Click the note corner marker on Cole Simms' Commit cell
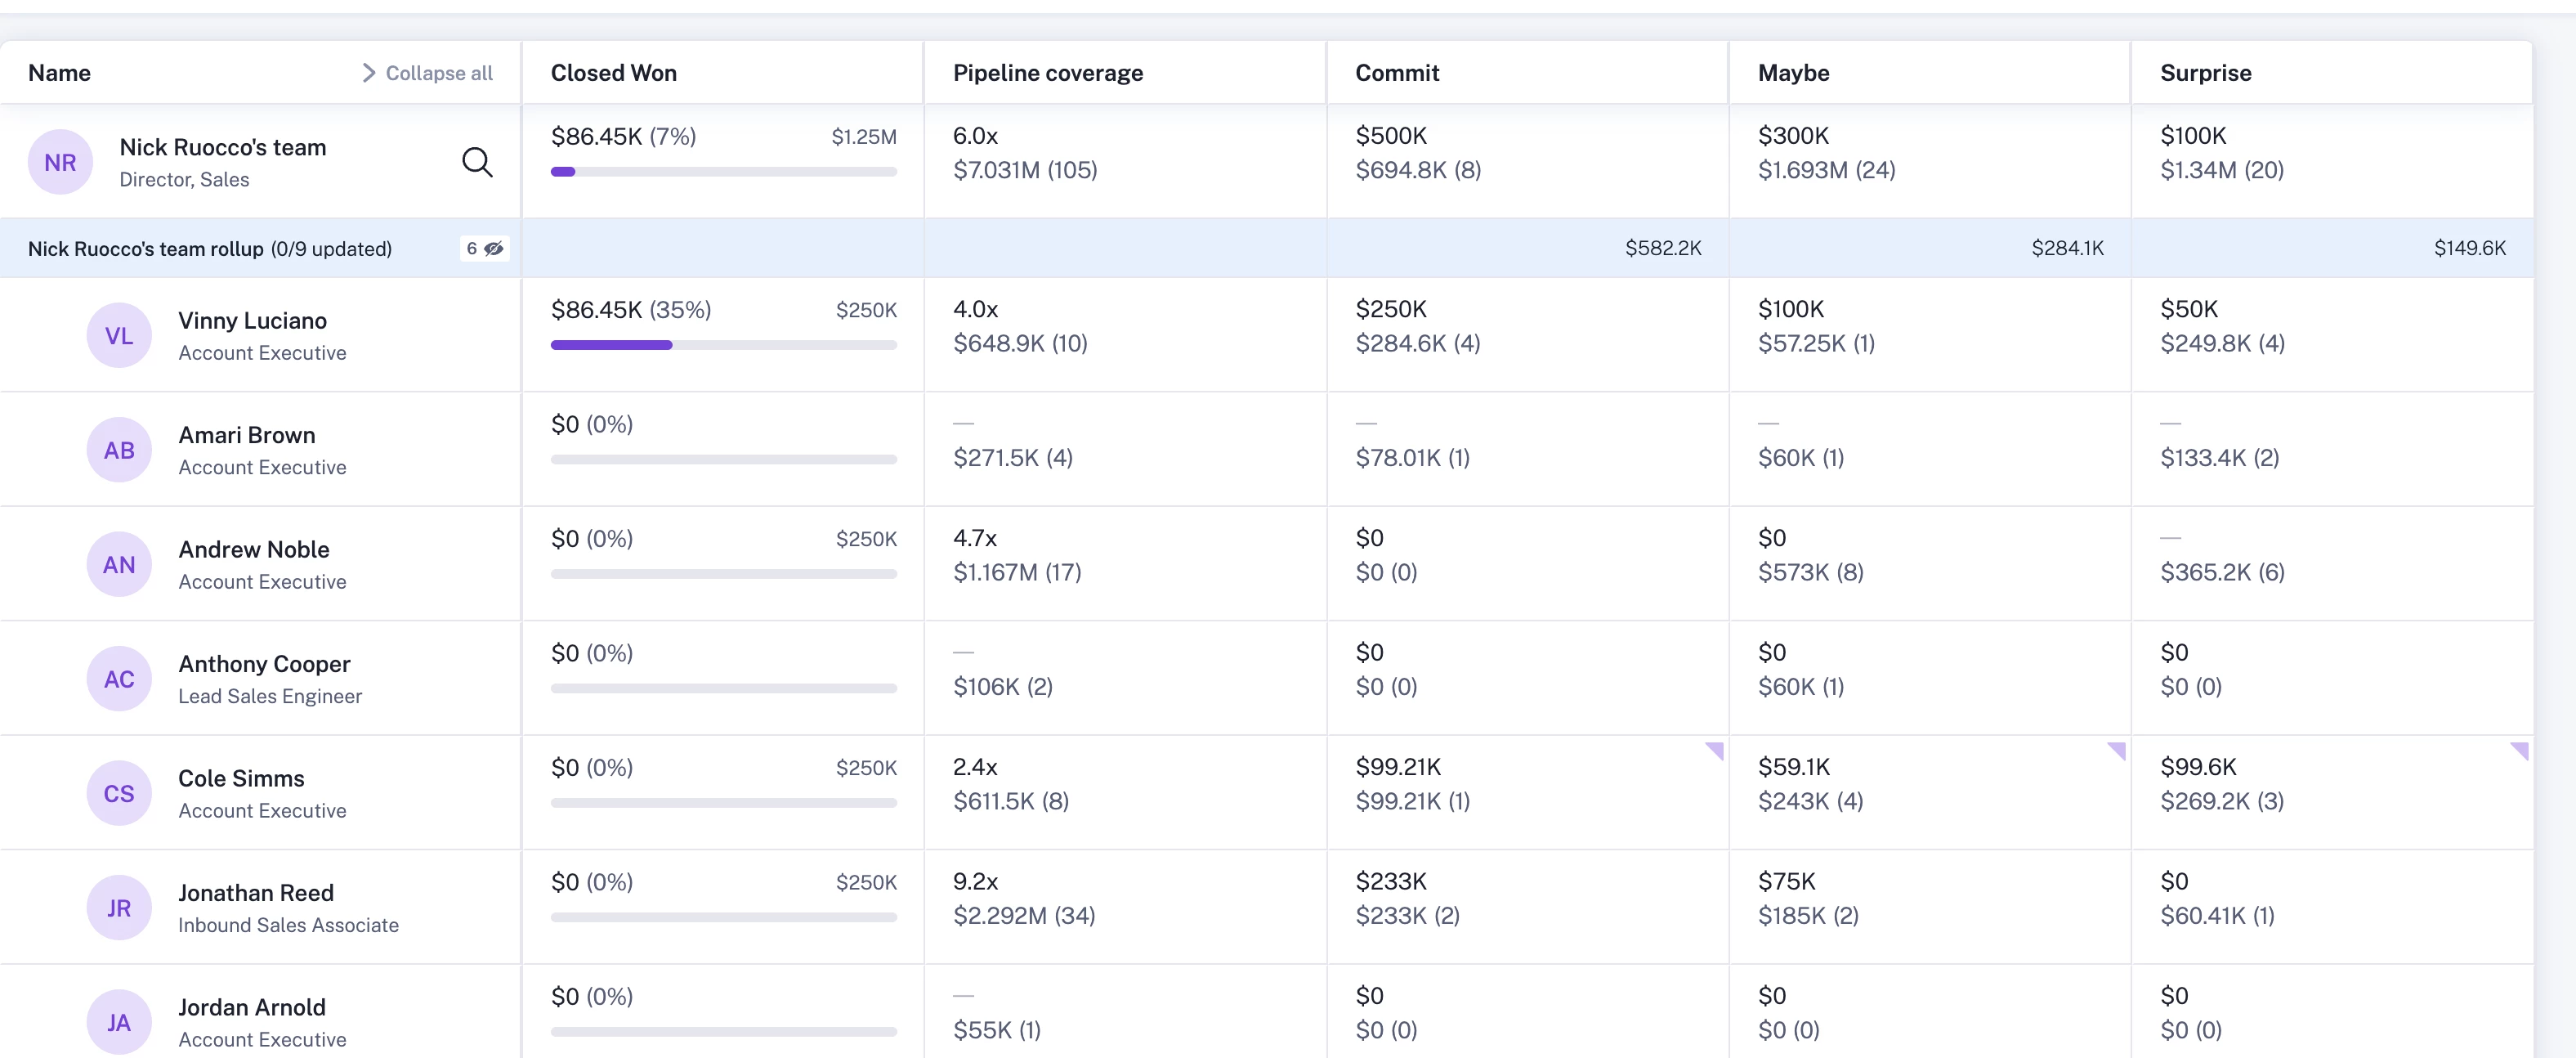Viewport: 2576px width, 1058px height. tap(1716, 750)
